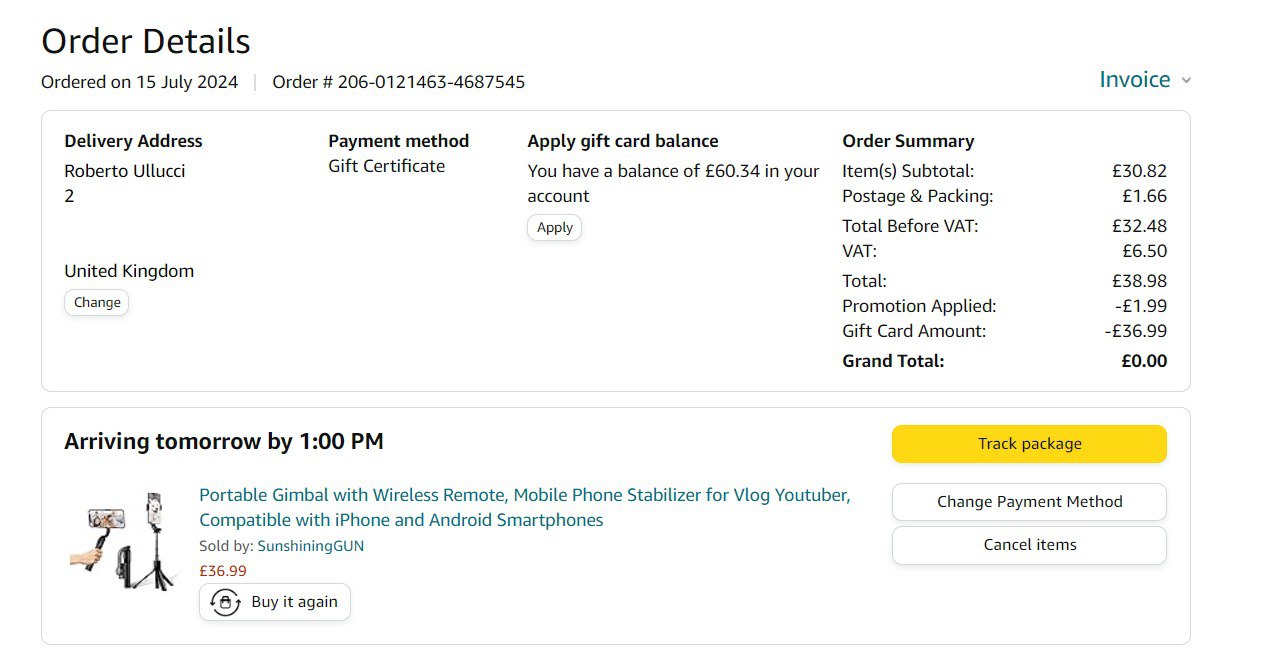The width and height of the screenshot is (1271, 661).
Task: Change the delivery address
Action: click(x=97, y=302)
